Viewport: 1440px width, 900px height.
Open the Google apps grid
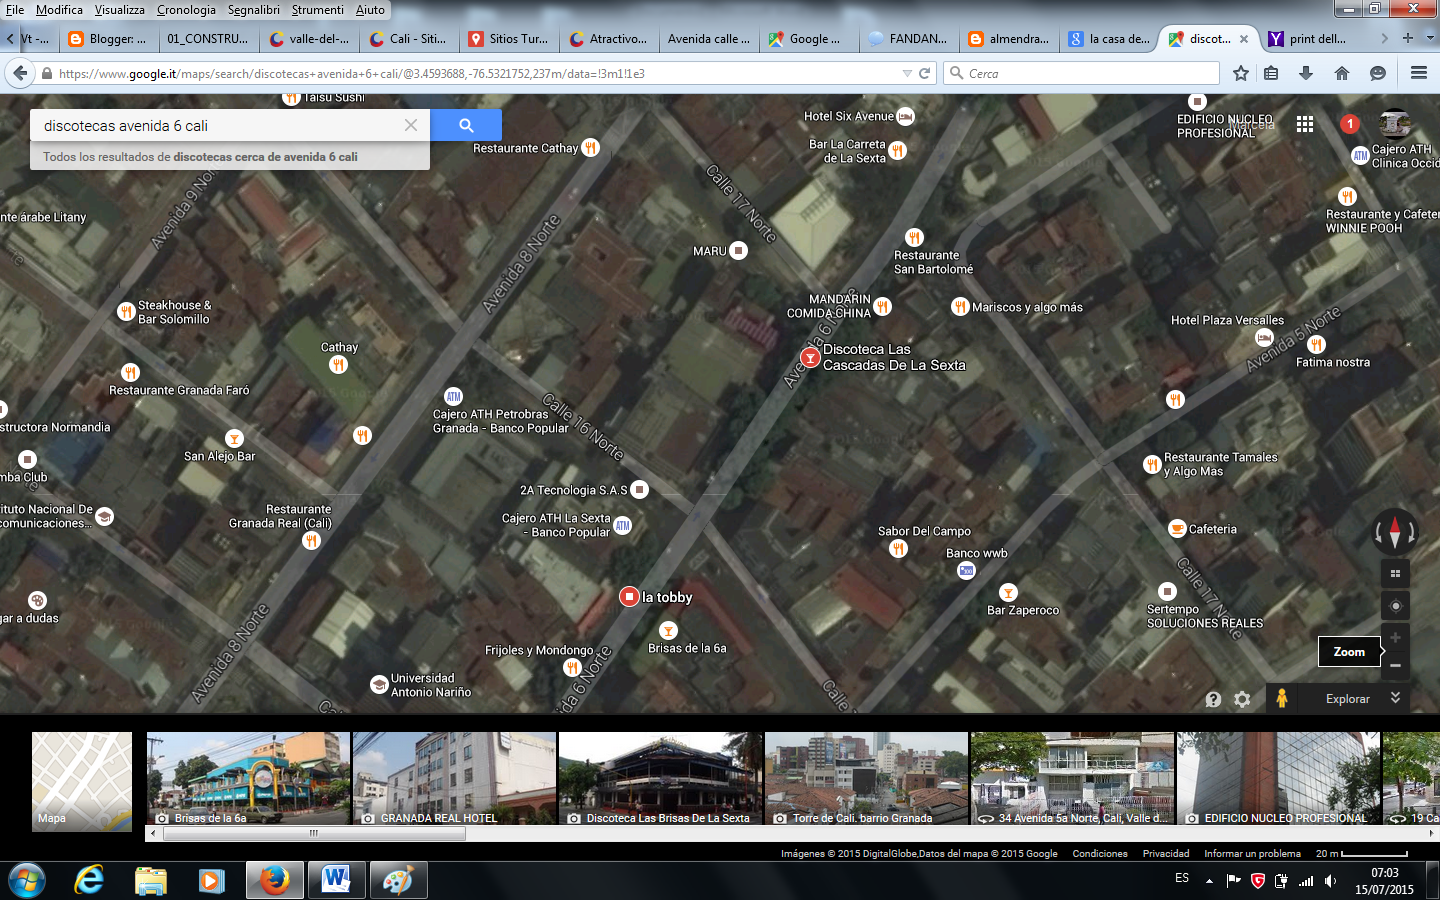[1305, 124]
